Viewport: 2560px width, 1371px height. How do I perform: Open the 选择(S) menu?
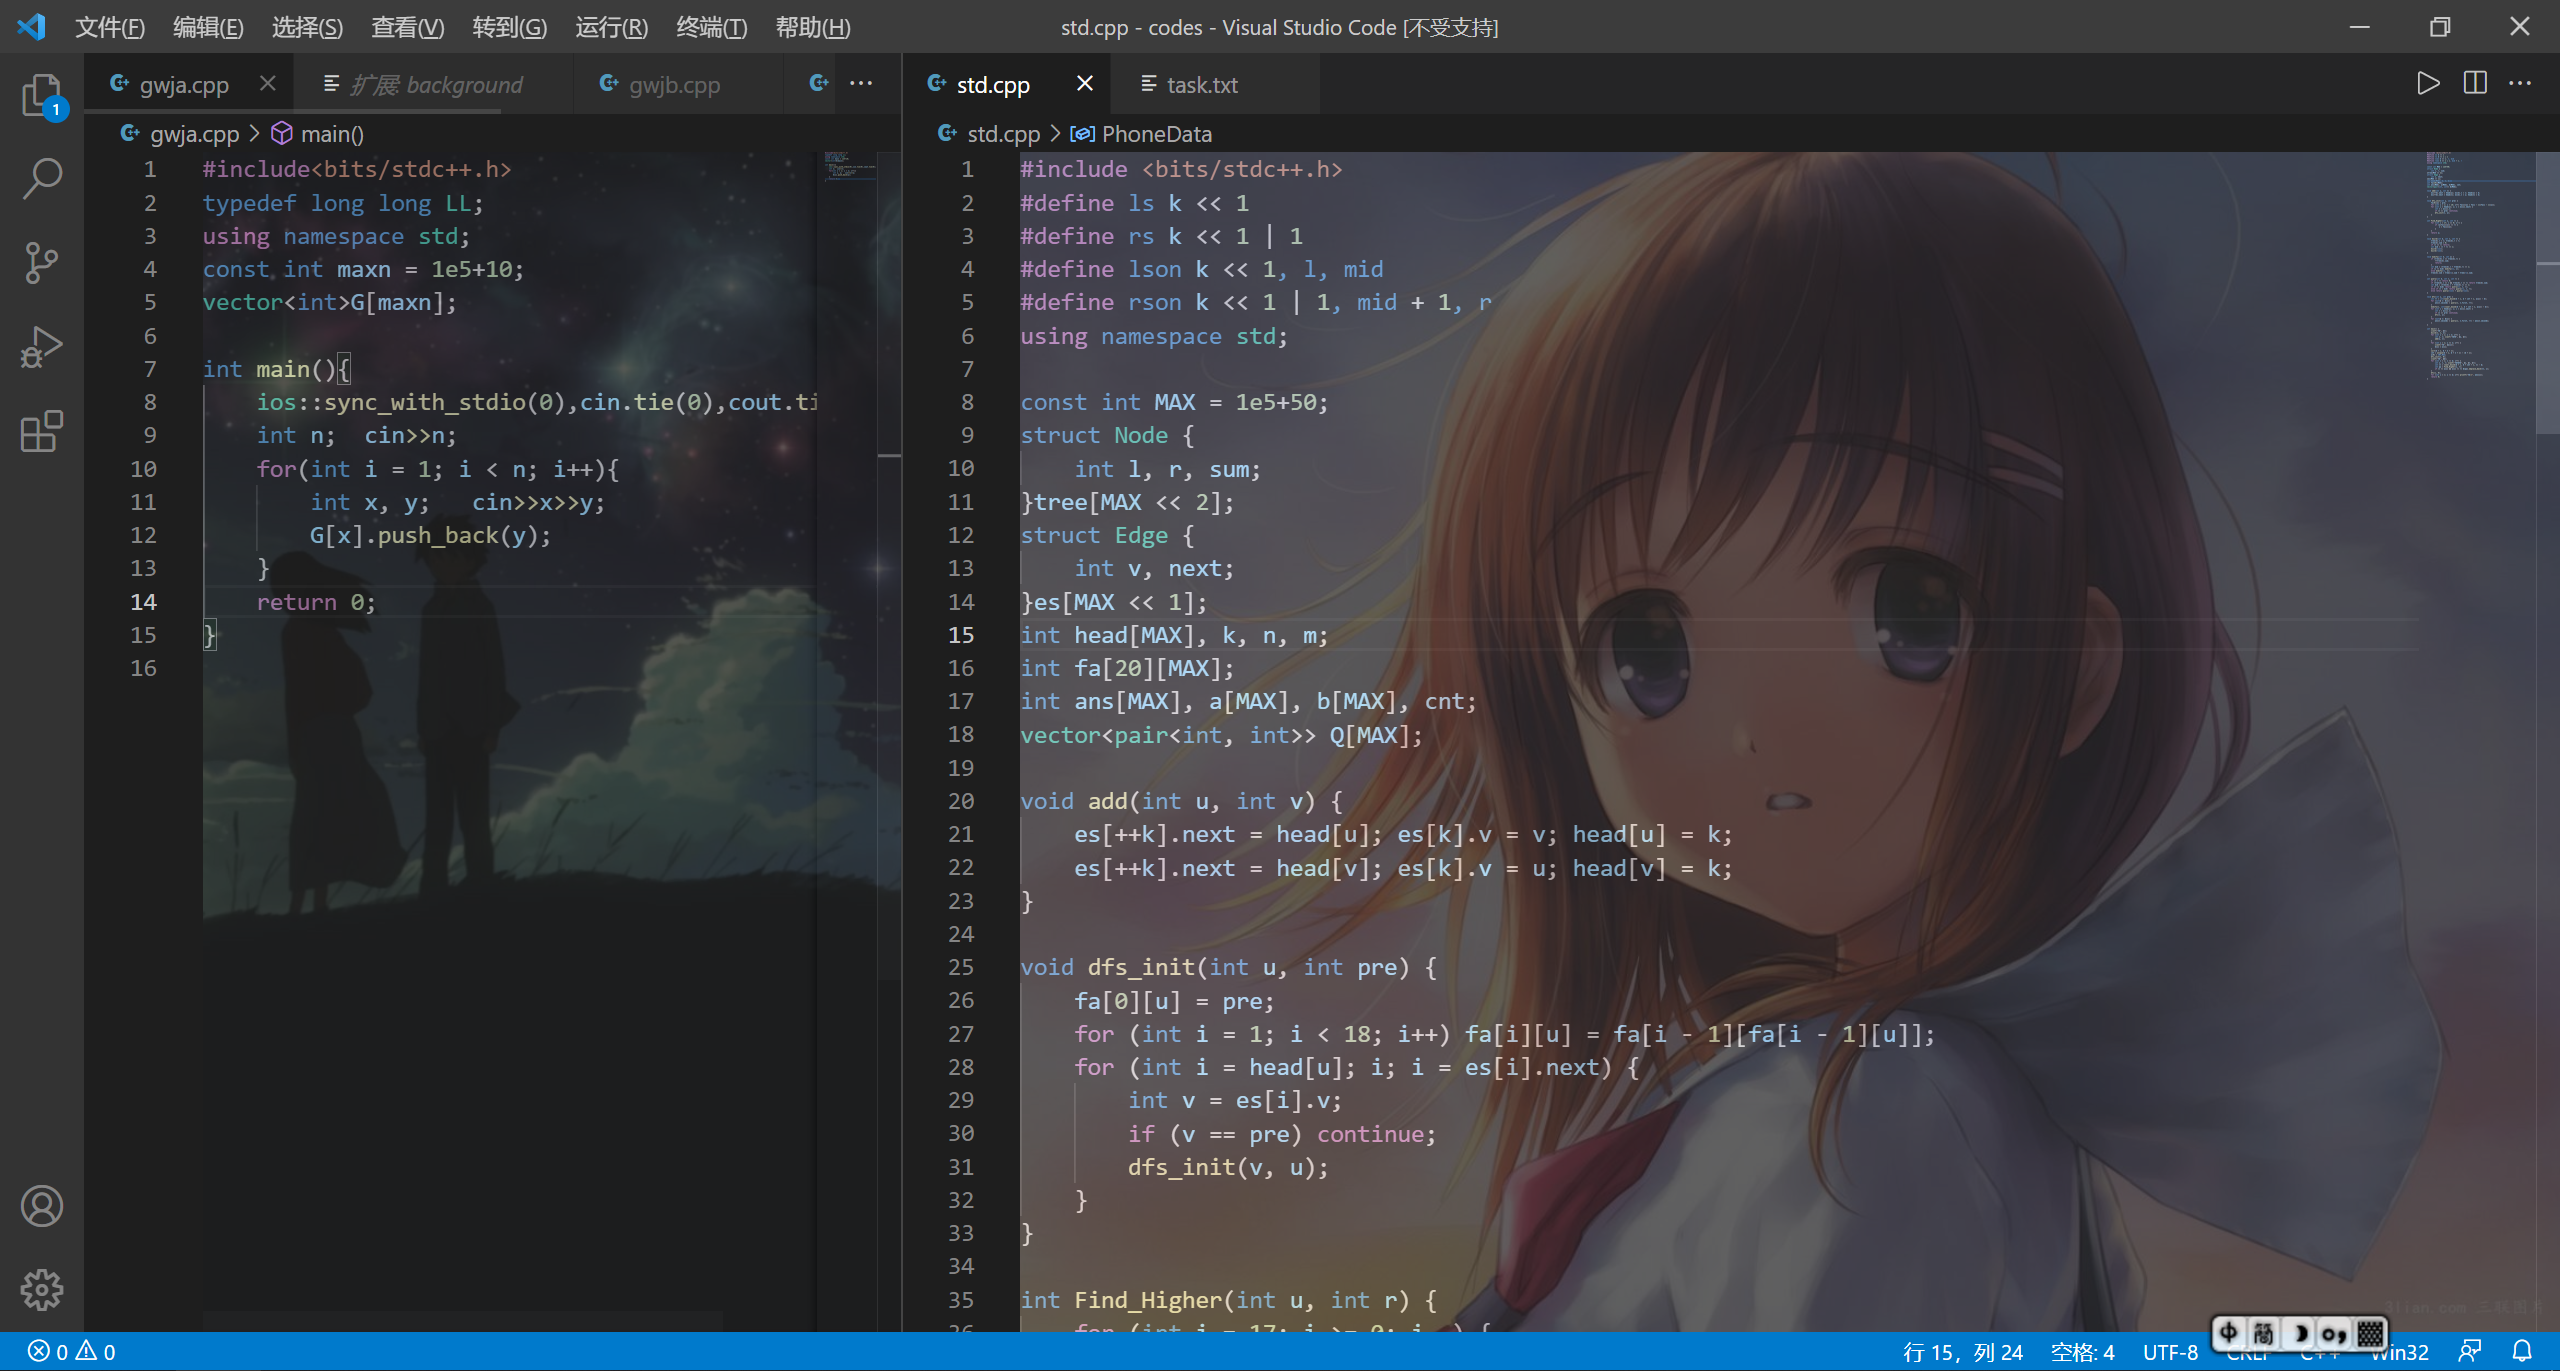[x=307, y=27]
